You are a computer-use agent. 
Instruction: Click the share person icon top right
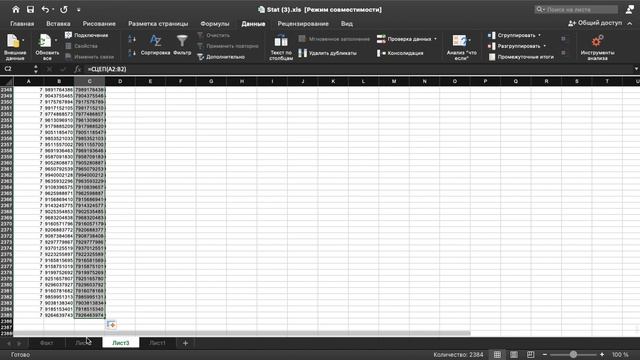(x=630, y=9)
